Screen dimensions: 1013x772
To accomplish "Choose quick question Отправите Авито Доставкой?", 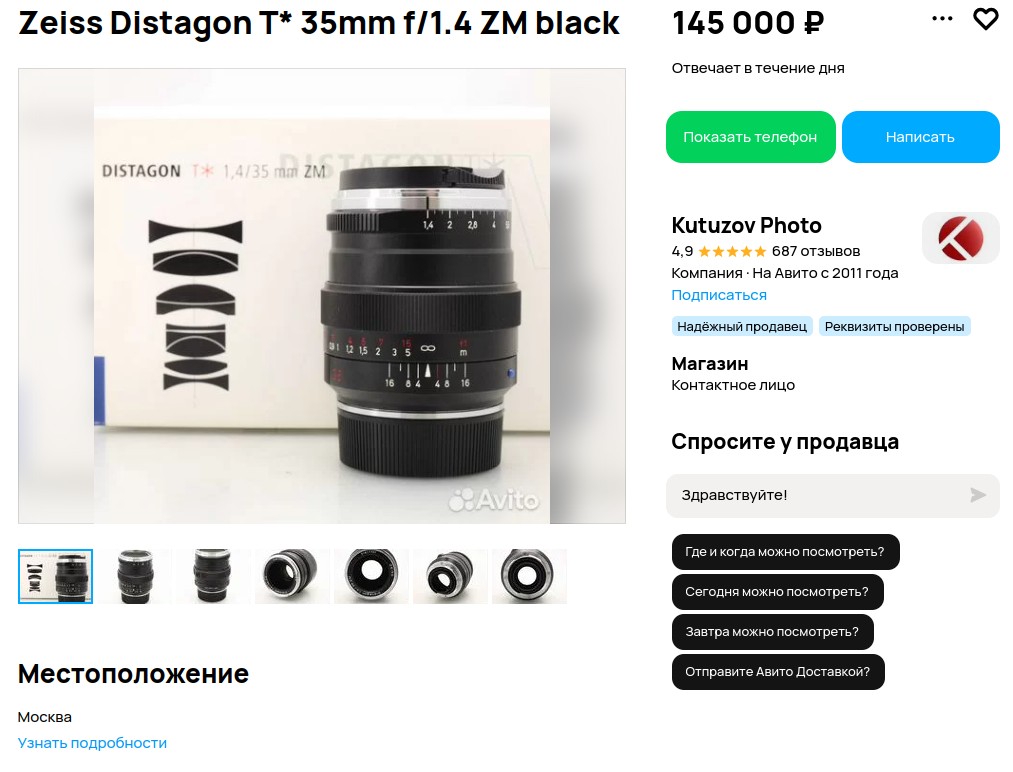I will tap(778, 672).
